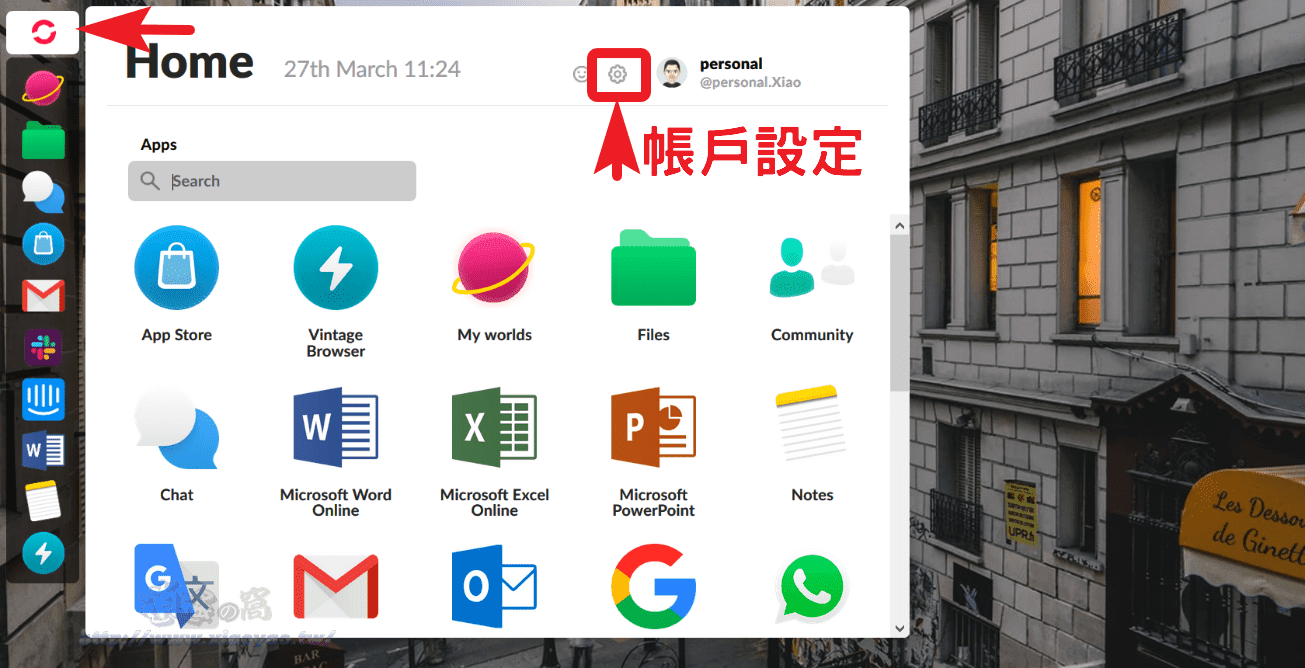This screenshot has width=1305, height=668.
Task: Click the smiley face status icon
Action: tap(580, 74)
